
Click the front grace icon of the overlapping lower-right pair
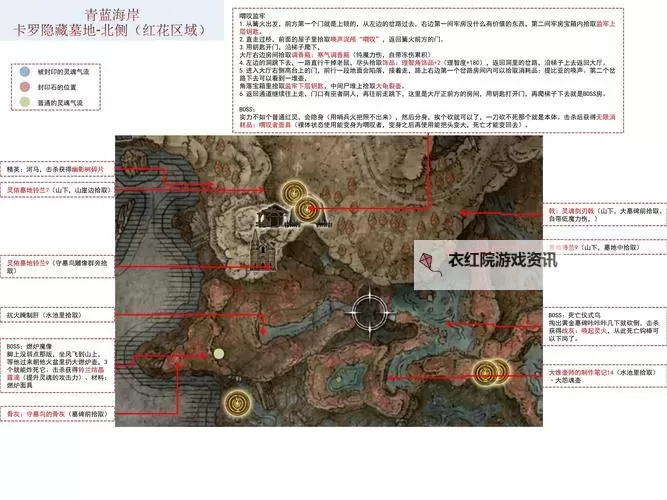(x=485, y=372)
